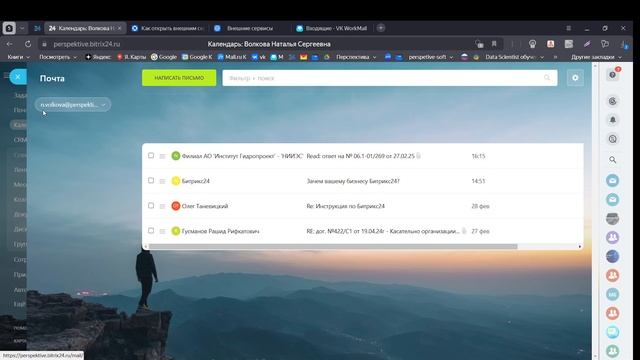
Task: Click the right arrow of the mail list scrollbar
Action: point(580,247)
